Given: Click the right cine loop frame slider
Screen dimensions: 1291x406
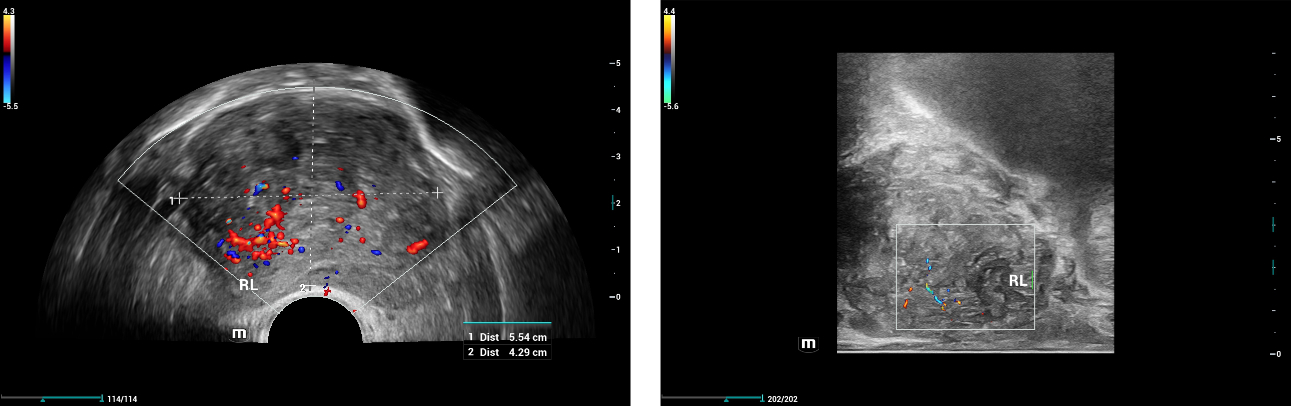Looking at the screenshot, I should (712, 399).
